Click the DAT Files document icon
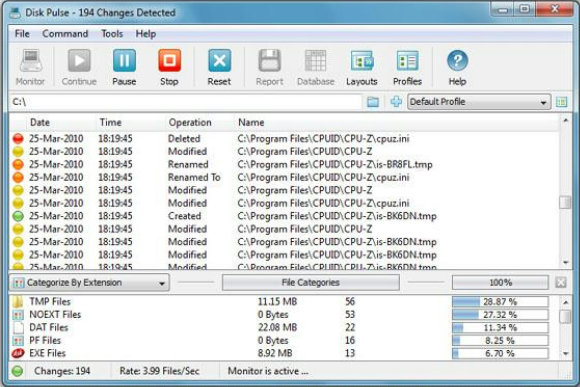This screenshot has width=580, height=387. (x=18, y=328)
